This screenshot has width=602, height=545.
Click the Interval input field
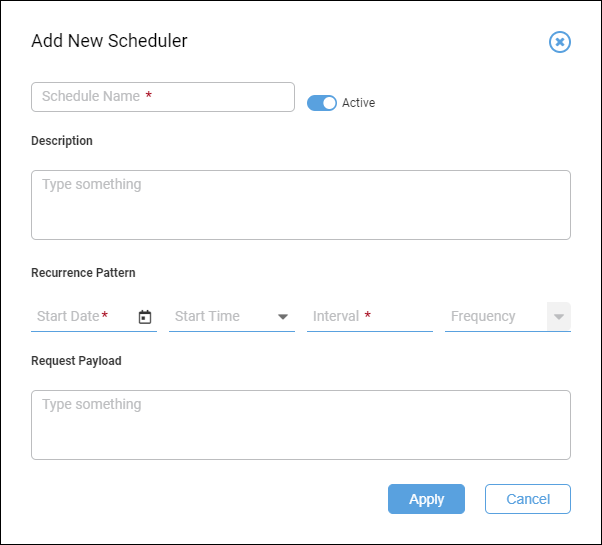pyautogui.click(x=370, y=317)
